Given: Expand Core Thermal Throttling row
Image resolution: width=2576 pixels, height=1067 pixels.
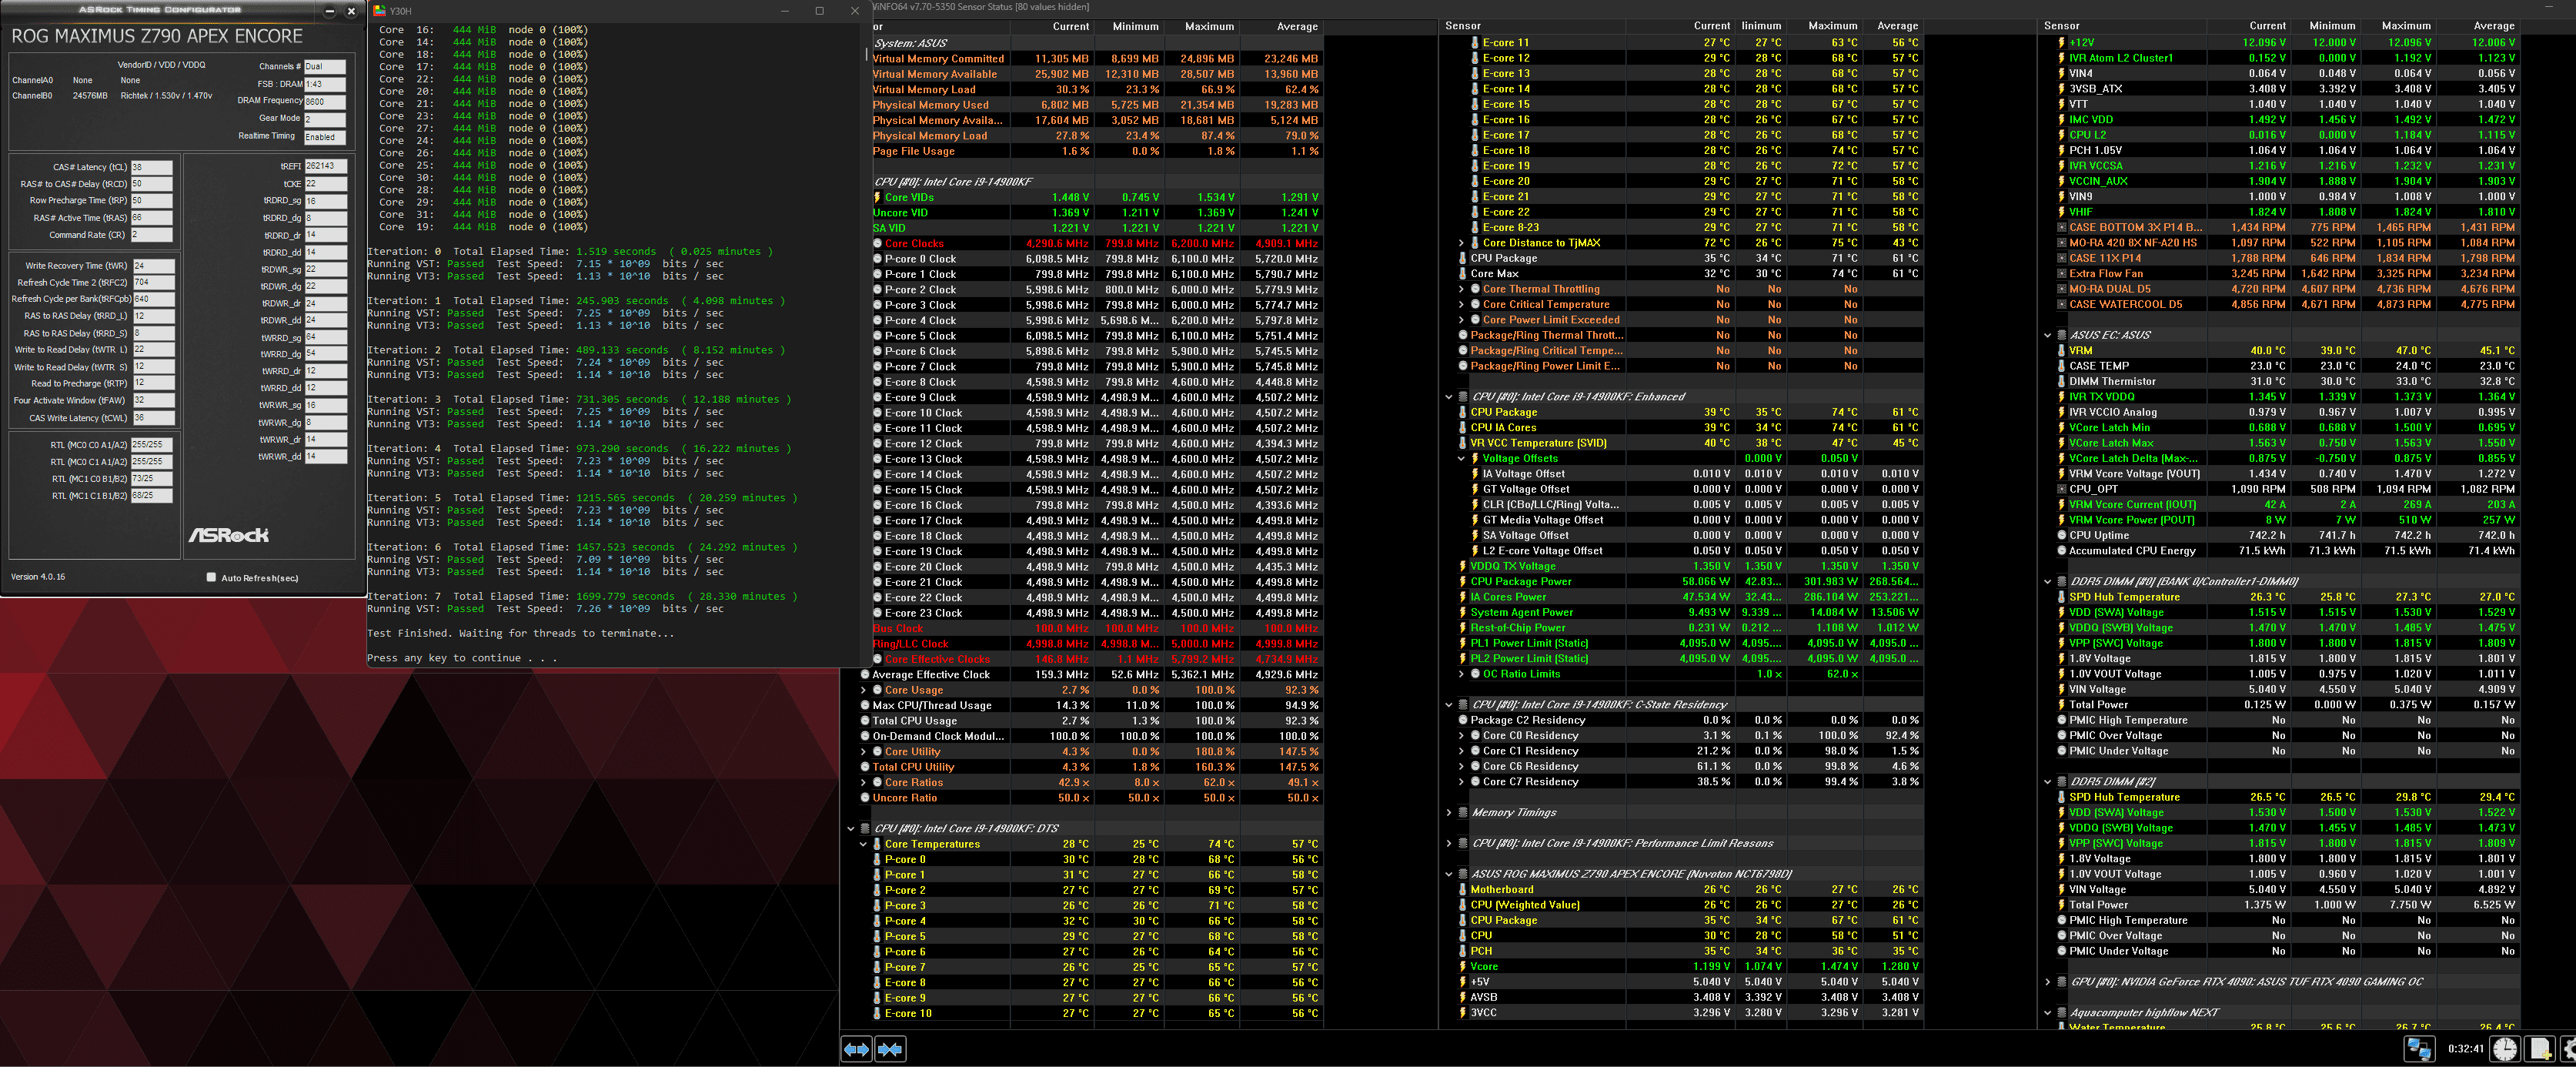Looking at the screenshot, I should (x=1462, y=289).
